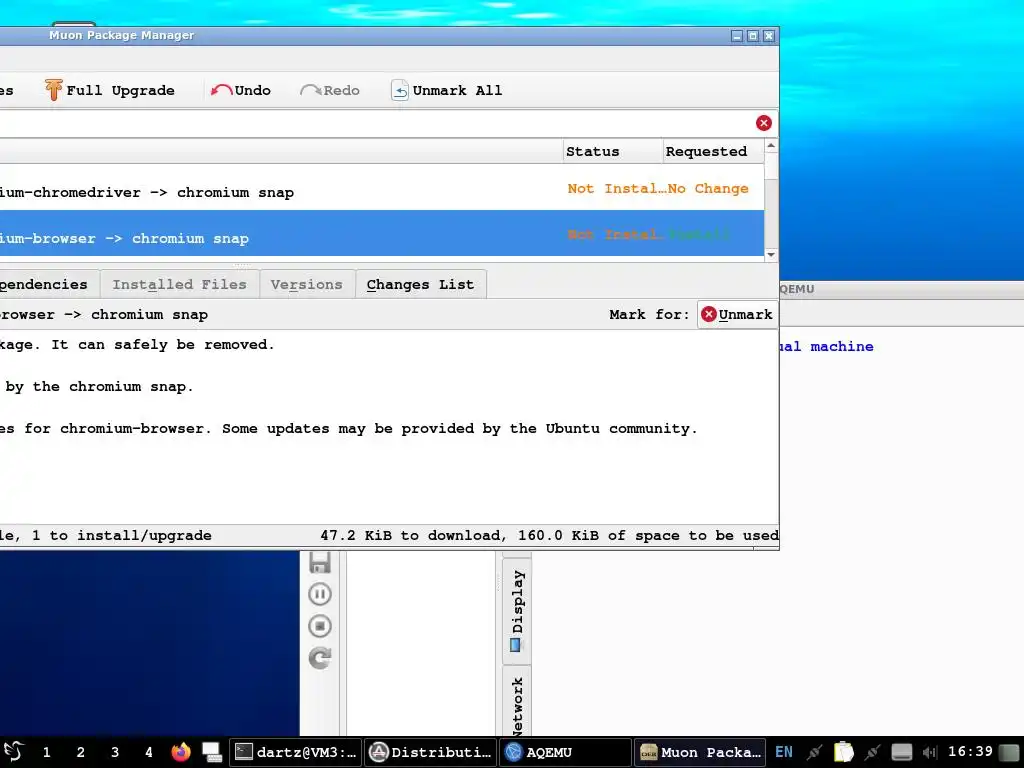Undo the last marking change
Viewport: 1024px width, 768px height.
pos(241,90)
